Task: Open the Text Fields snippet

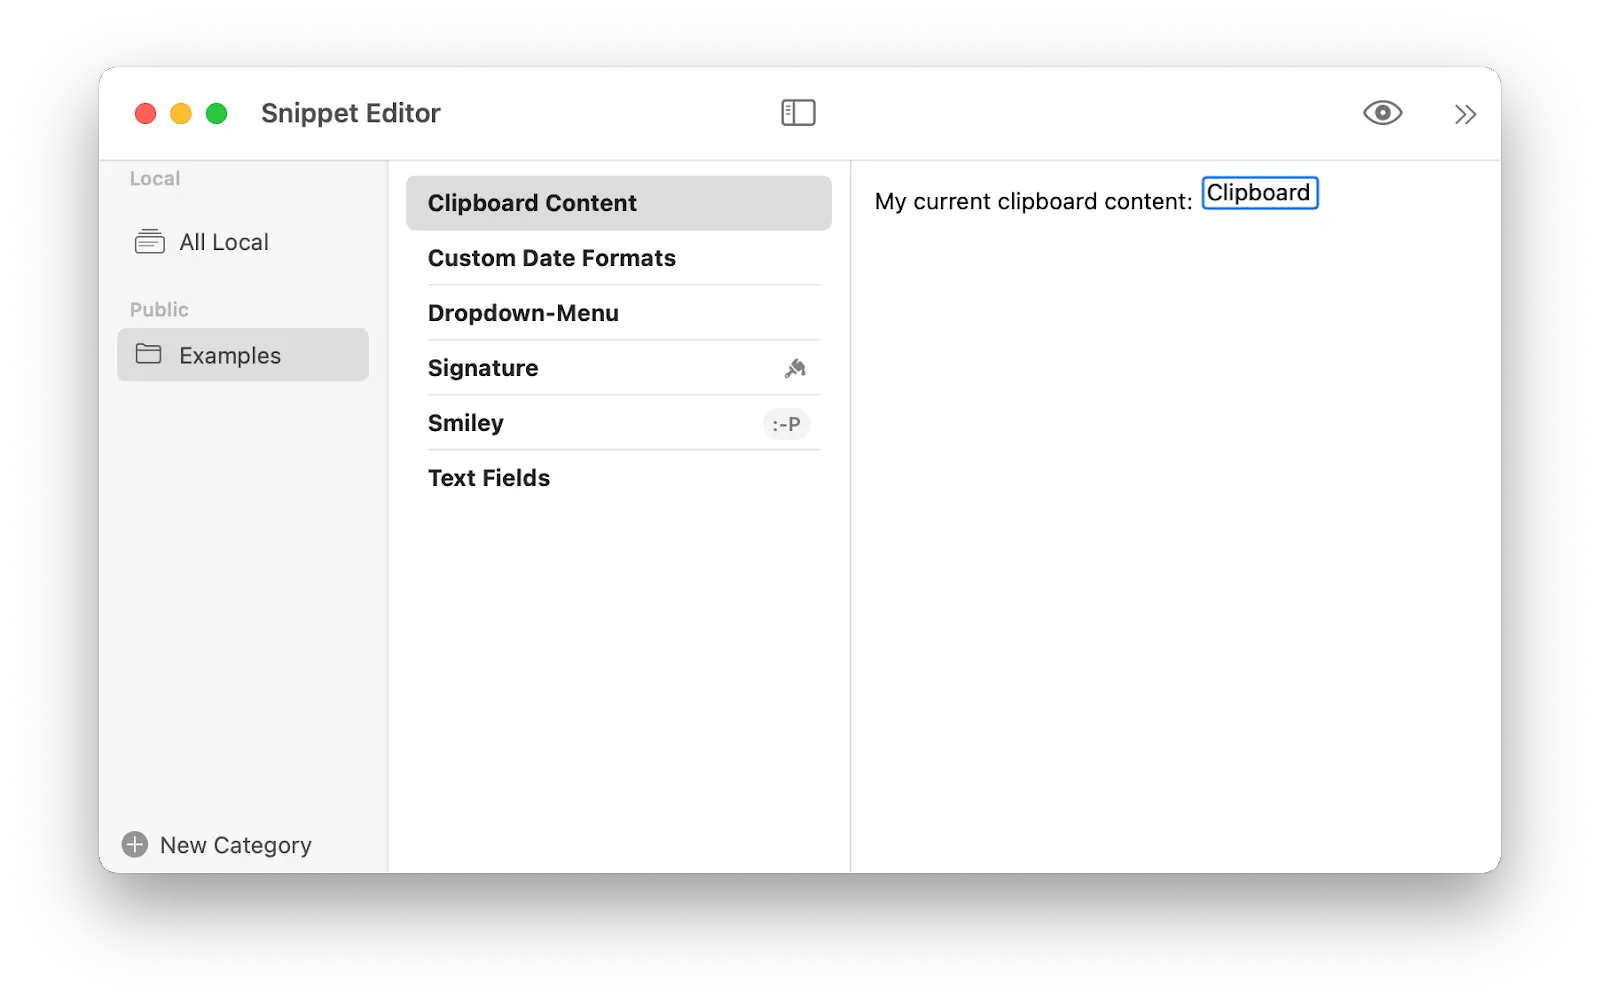Action: (489, 477)
